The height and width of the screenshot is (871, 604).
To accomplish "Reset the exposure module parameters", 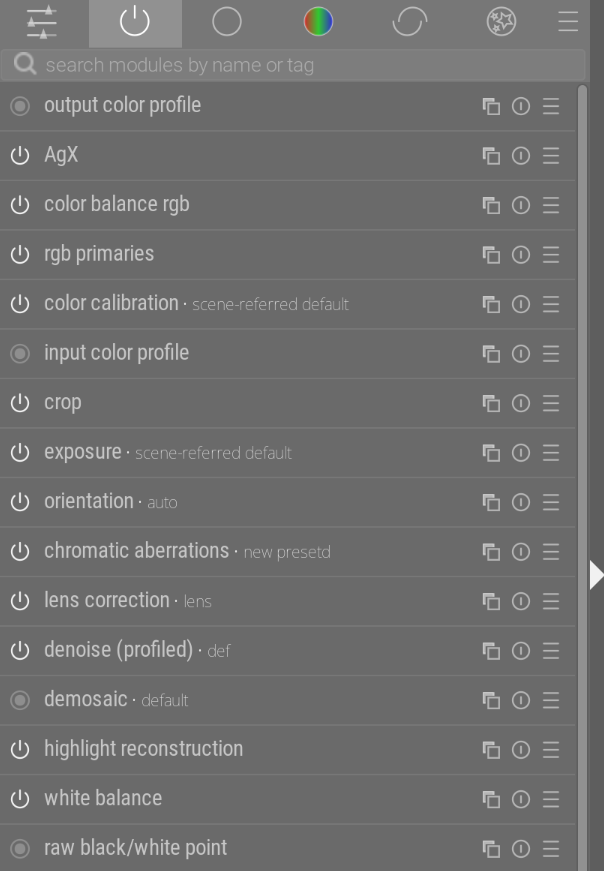I will (x=521, y=453).
